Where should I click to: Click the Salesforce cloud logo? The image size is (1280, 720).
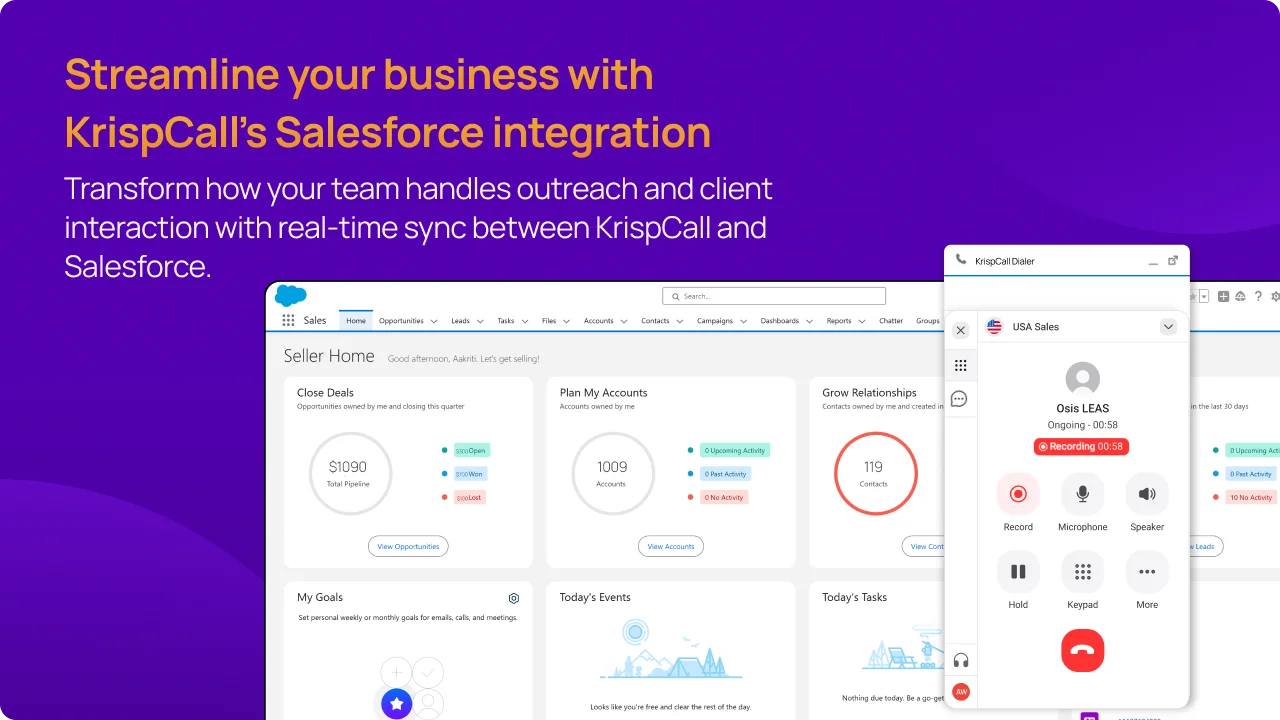[x=290, y=296]
